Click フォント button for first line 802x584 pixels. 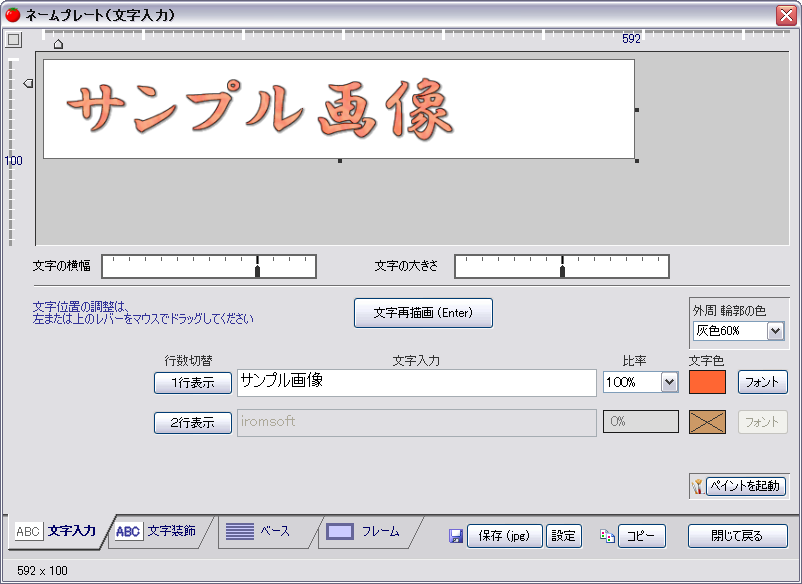pyautogui.click(x=763, y=382)
